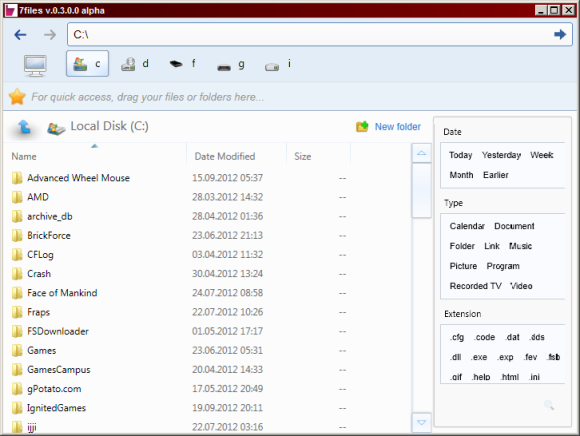Filter by Today date

point(461,155)
